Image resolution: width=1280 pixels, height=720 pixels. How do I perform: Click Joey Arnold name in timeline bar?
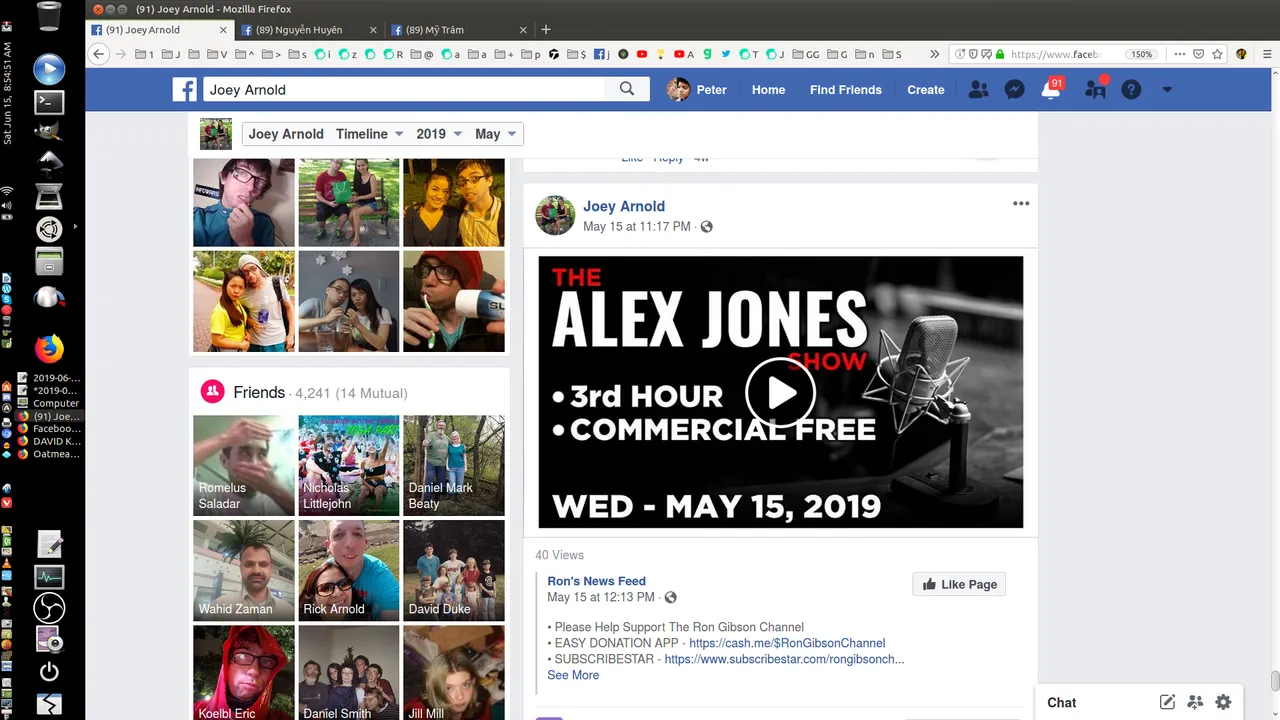(286, 134)
